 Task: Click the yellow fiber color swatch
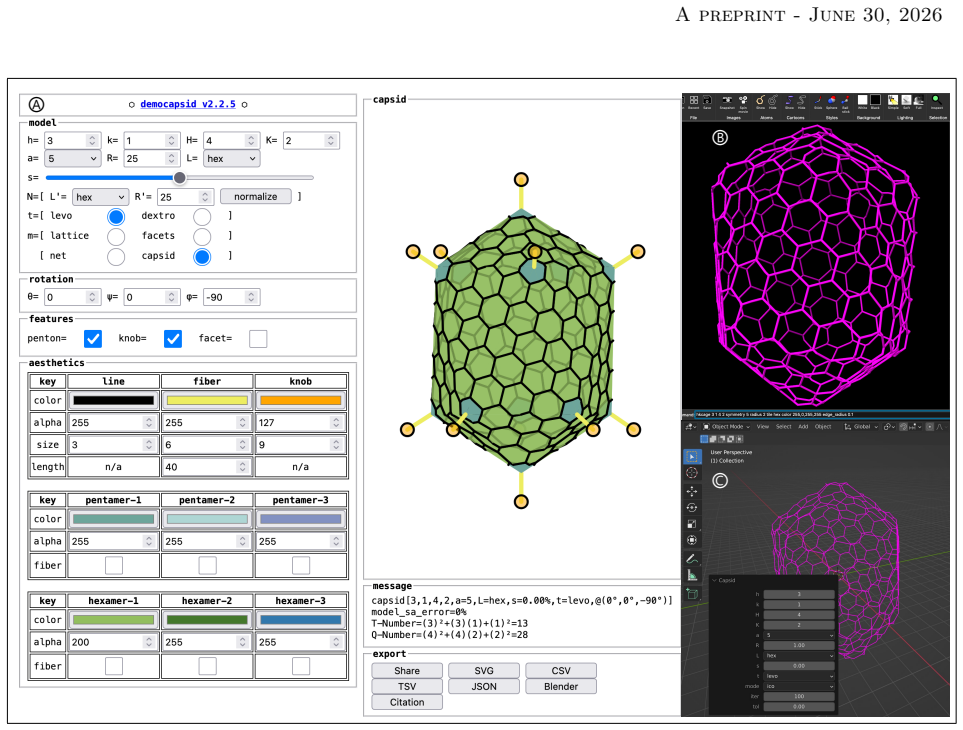207,400
